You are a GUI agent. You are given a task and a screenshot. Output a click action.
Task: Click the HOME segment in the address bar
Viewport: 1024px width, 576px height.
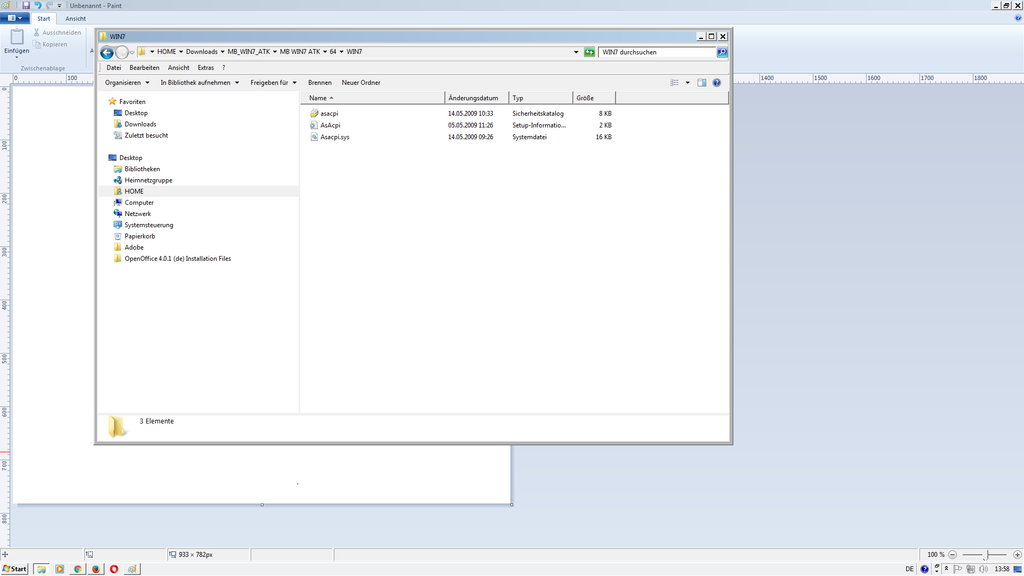point(167,52)
